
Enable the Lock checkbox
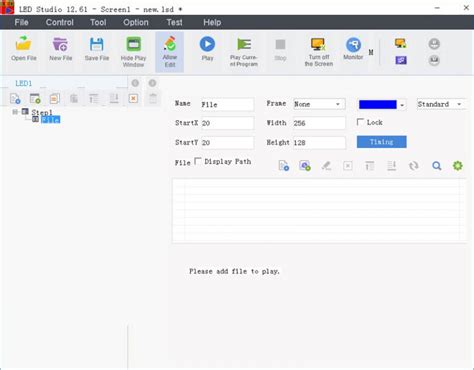coord(360,122)
